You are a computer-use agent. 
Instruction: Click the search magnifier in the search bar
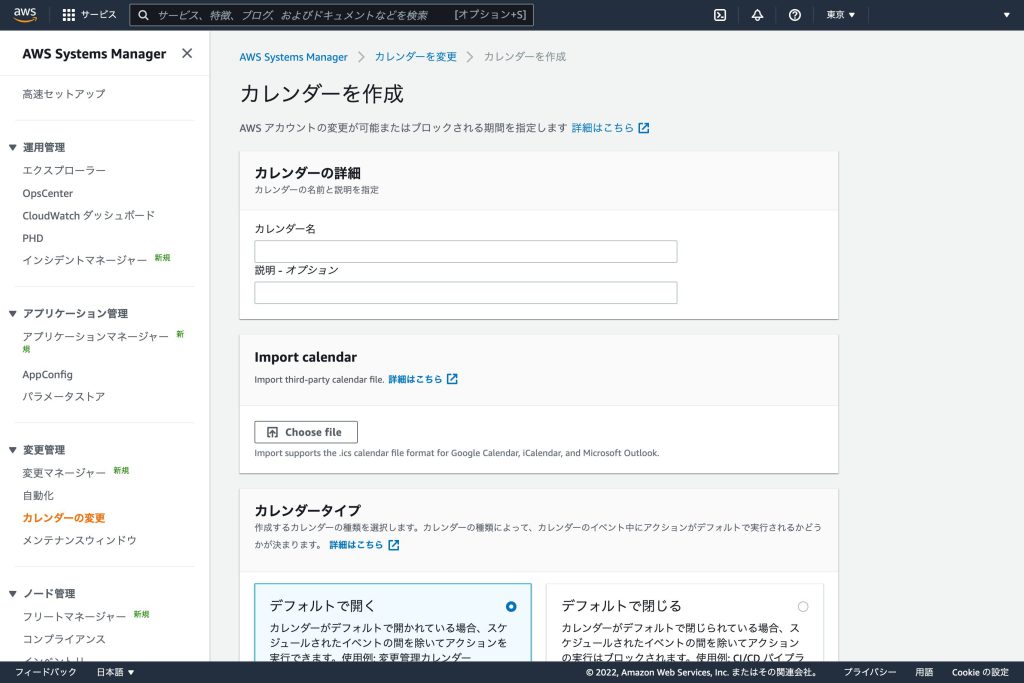[x=145, y=14]
